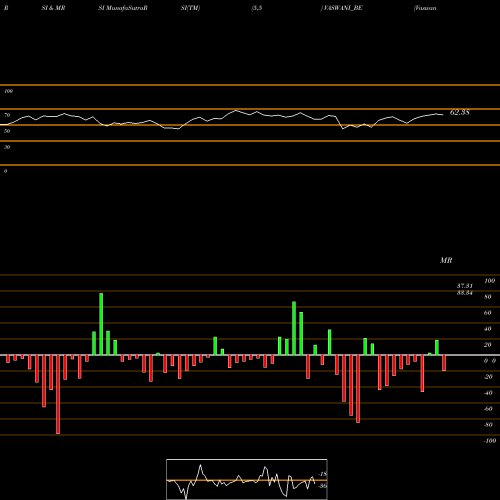Click the VASWANI_BE symbol text in header

click(x=343, y=8)
